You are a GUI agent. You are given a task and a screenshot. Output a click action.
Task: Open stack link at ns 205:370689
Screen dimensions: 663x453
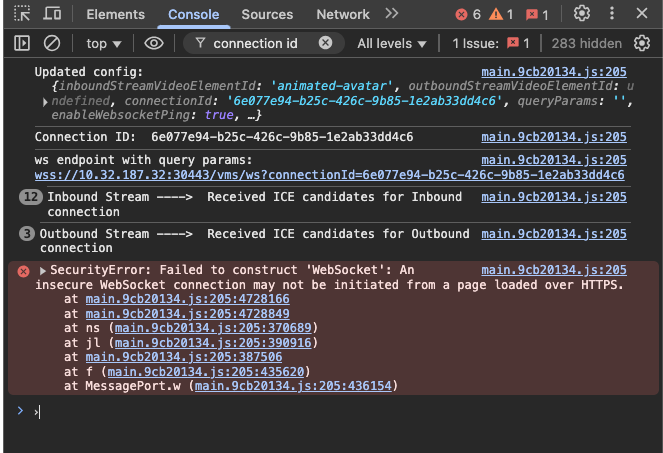[x=213, y=328]
